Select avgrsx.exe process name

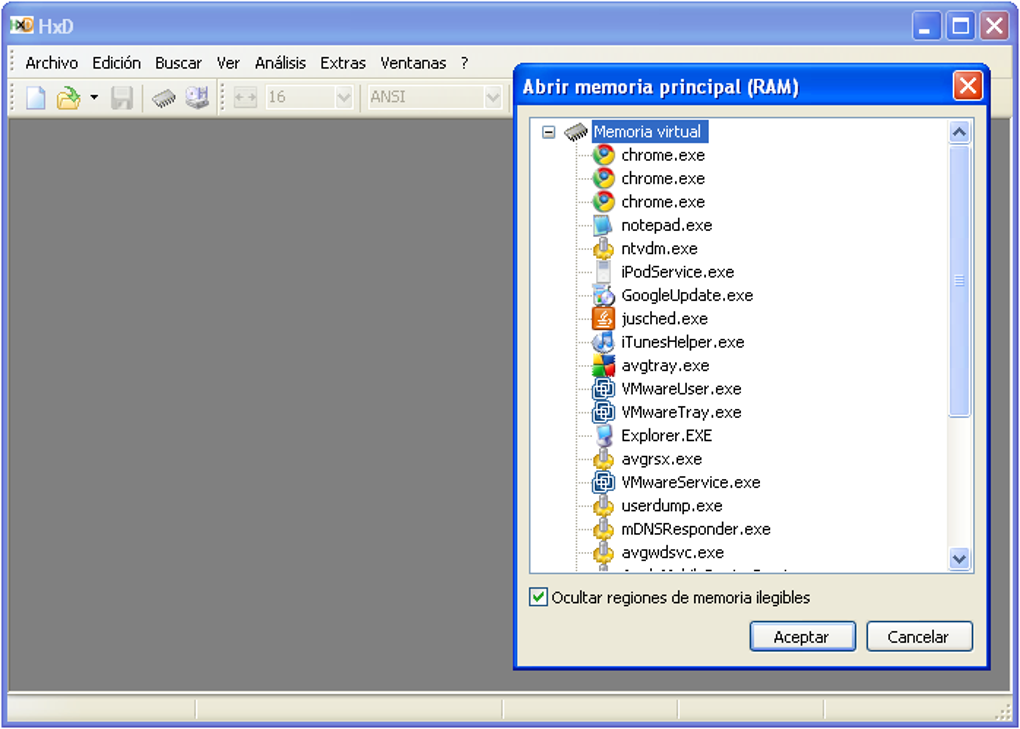(662, 459)
